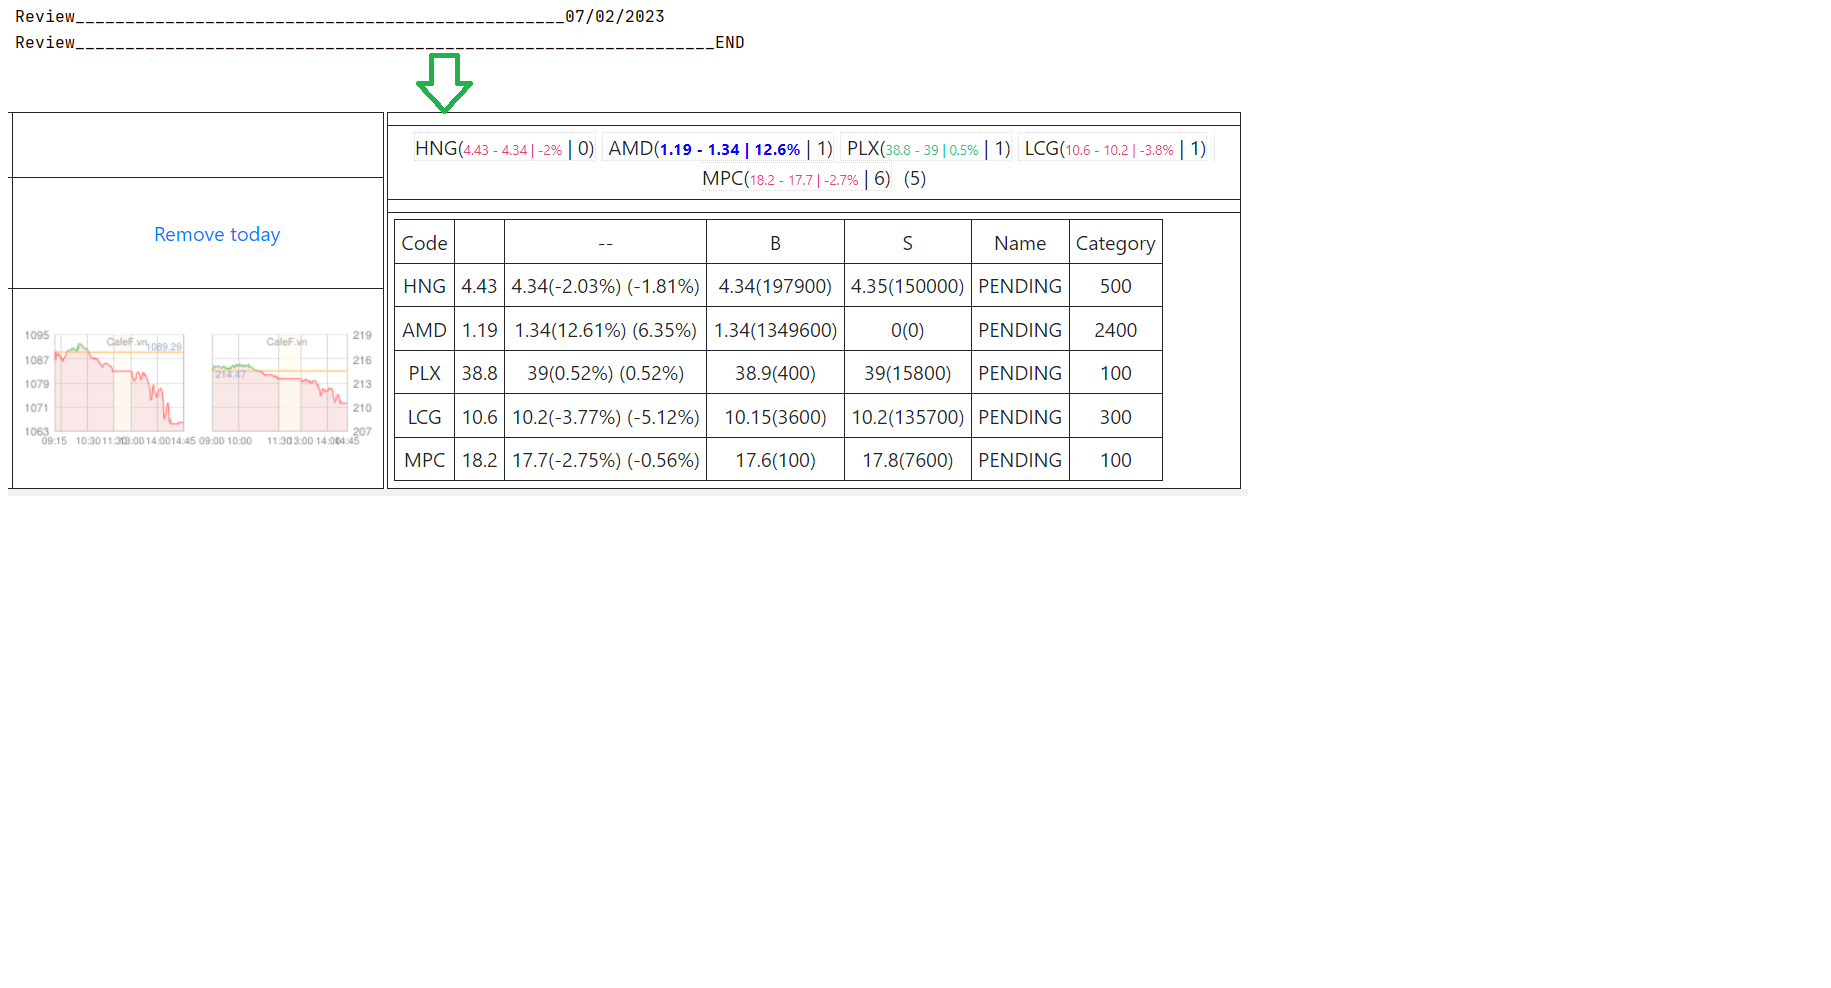Image resolution: width=1831 pixels, height=988 pixels.
Task: Click the sell value 17.8(7600)
Action: pyautogui.click(x=907, y=460)
